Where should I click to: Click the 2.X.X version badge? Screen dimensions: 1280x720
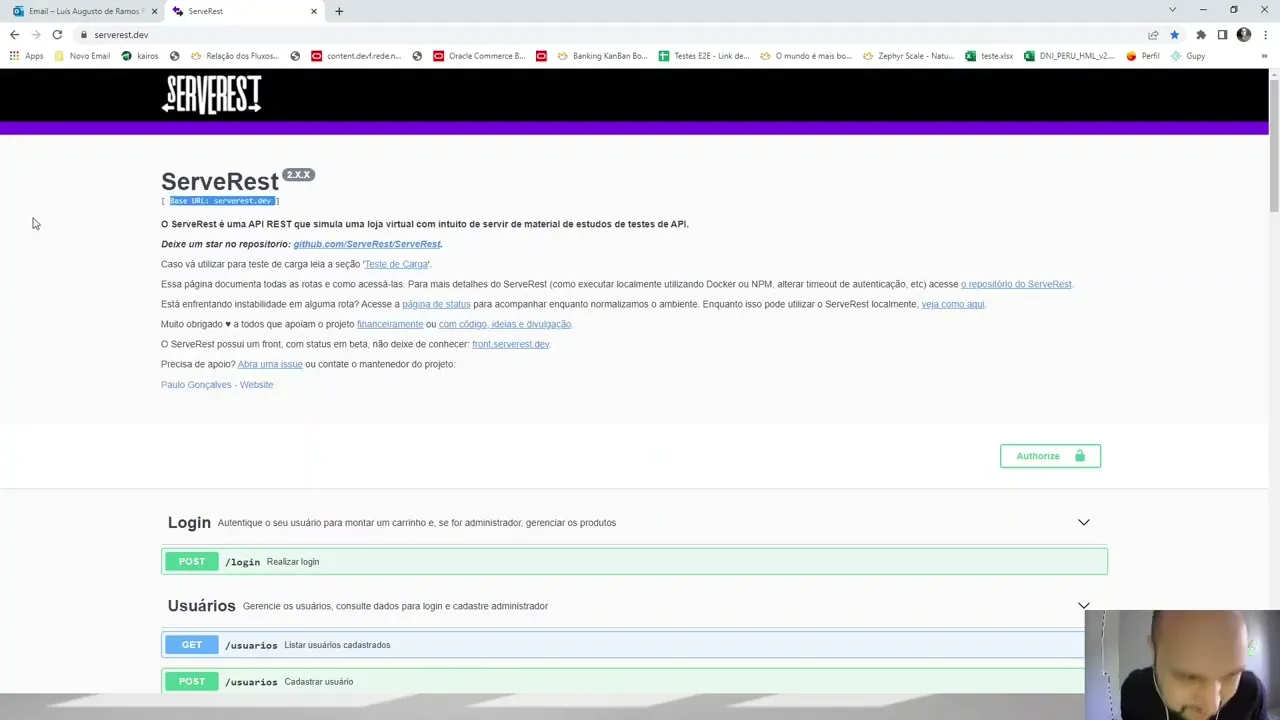[298, 175]
